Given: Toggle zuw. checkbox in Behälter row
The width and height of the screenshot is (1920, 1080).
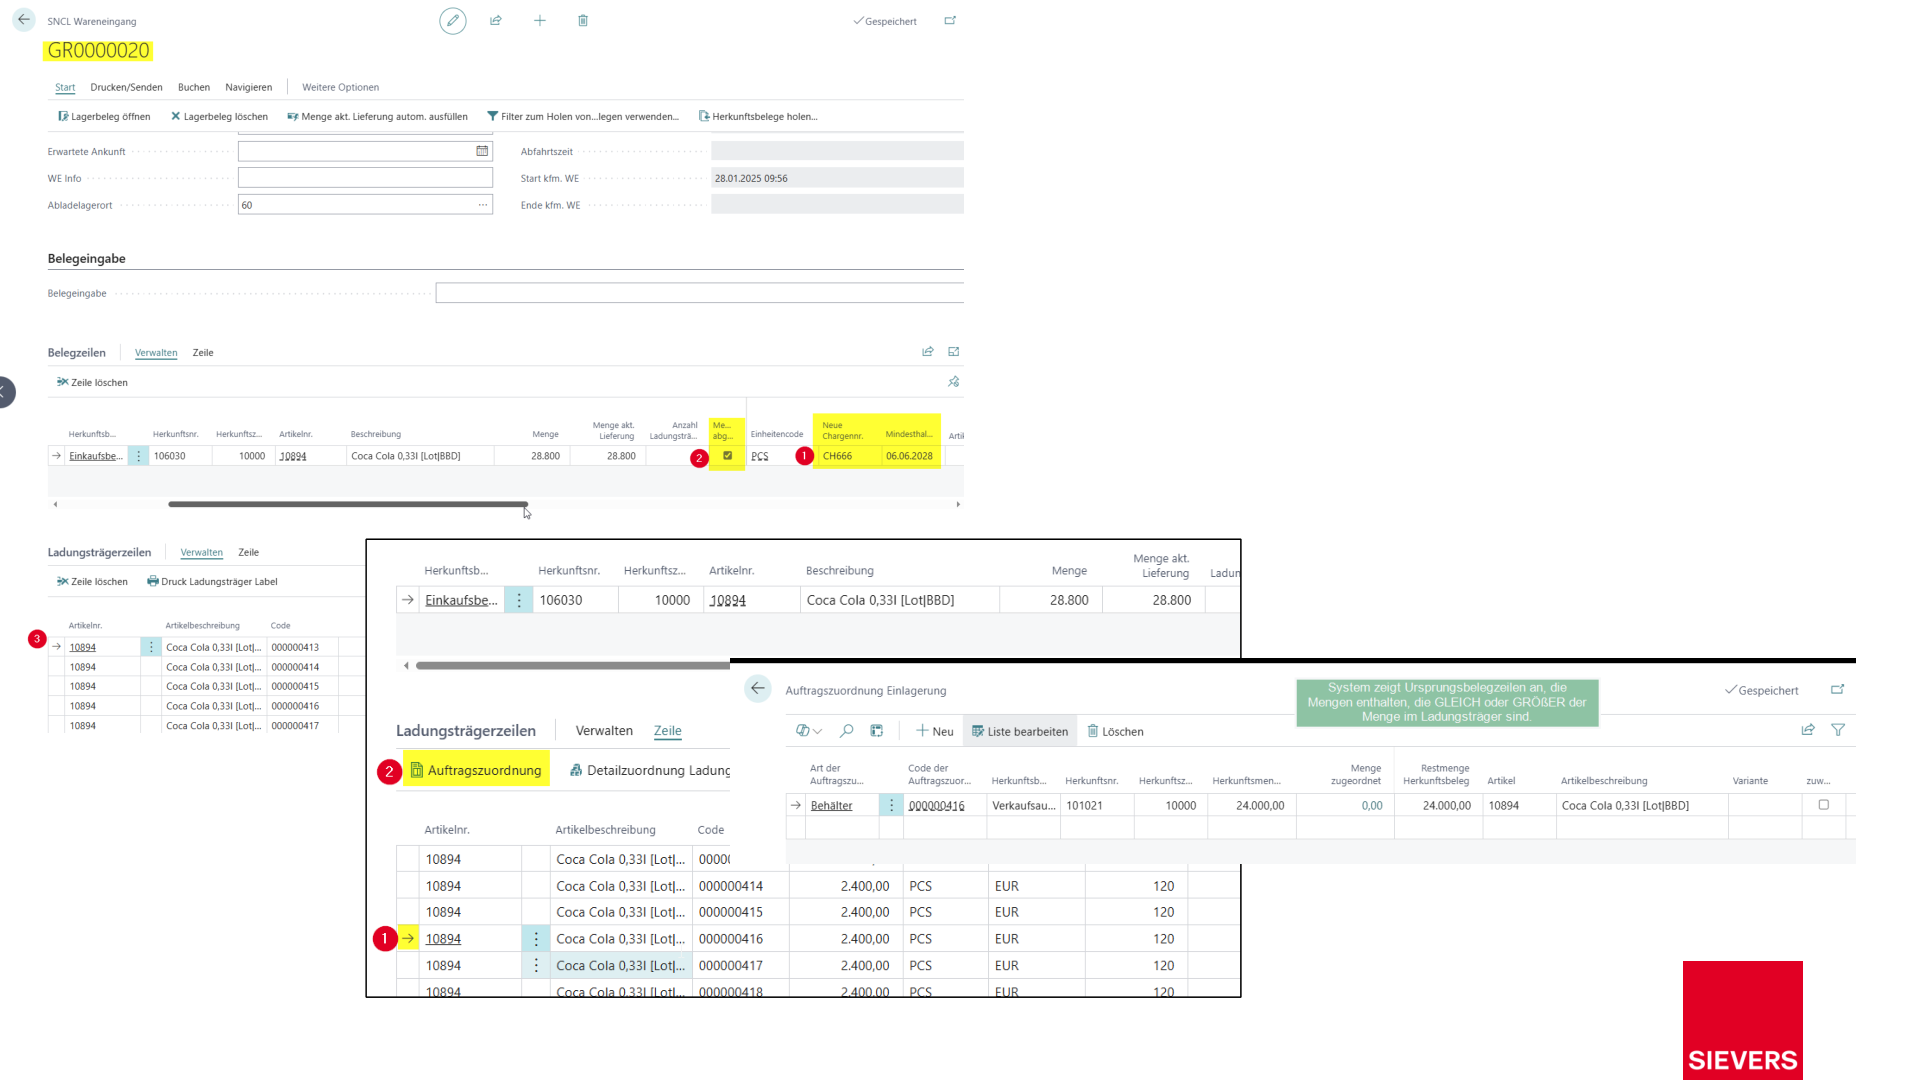Looking at the screenshot, I should pyautogui.click(x=1823, y=805).
